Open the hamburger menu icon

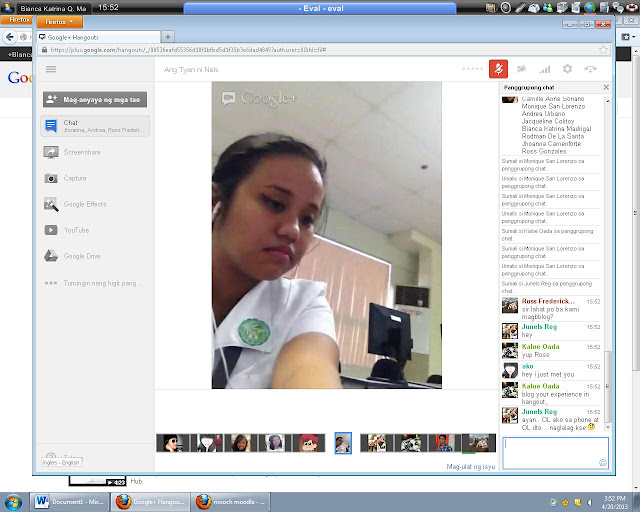point(51,69)
